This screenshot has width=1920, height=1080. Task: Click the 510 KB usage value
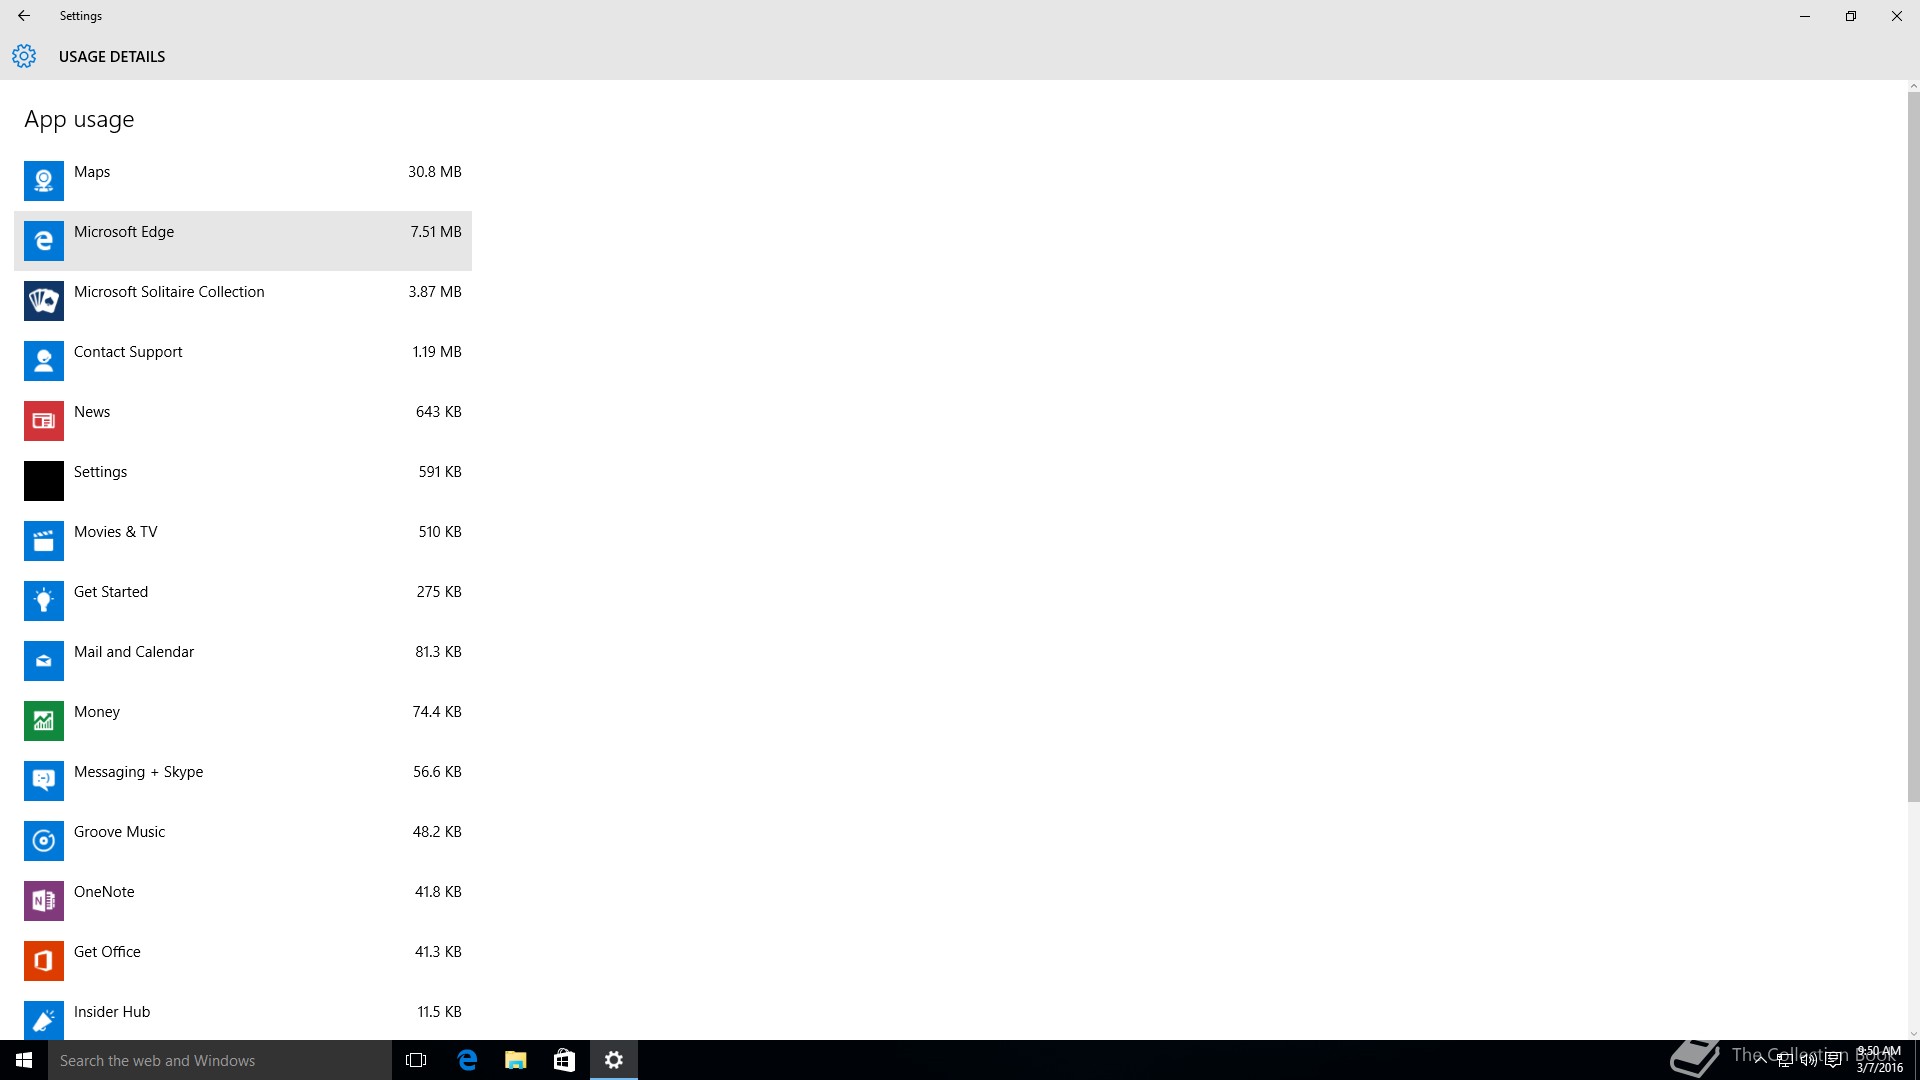[440, 532]
